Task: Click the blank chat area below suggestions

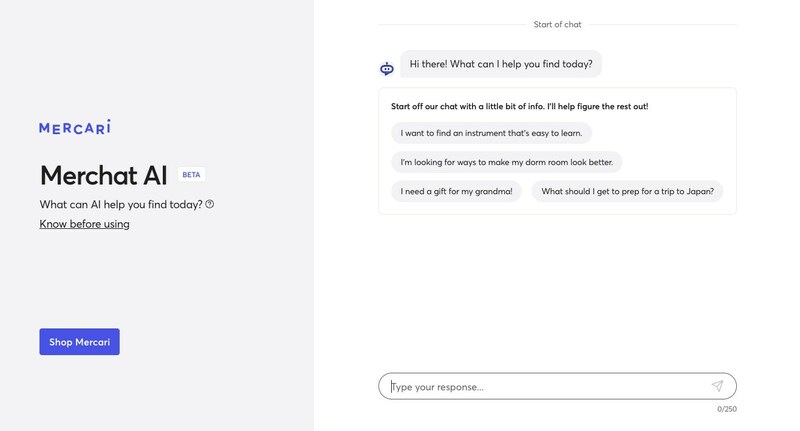Action: [x=557, y=290]
